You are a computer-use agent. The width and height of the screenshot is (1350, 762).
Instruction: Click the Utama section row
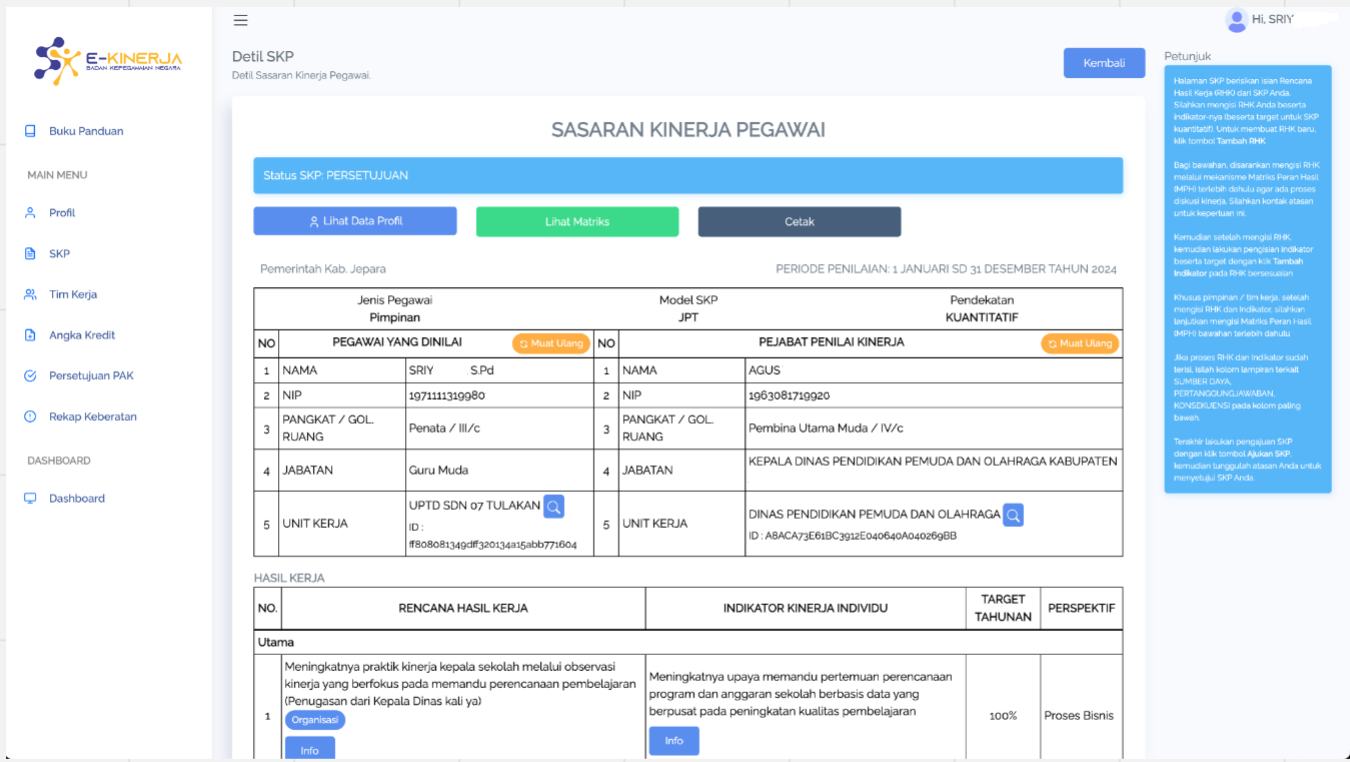pyautogui.click(x=688, y=642)
